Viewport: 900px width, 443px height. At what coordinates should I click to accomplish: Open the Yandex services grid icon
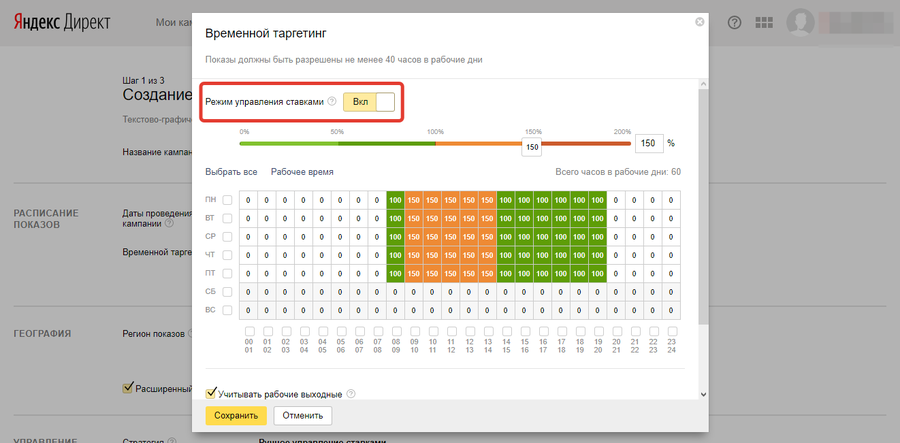(764, 22)
